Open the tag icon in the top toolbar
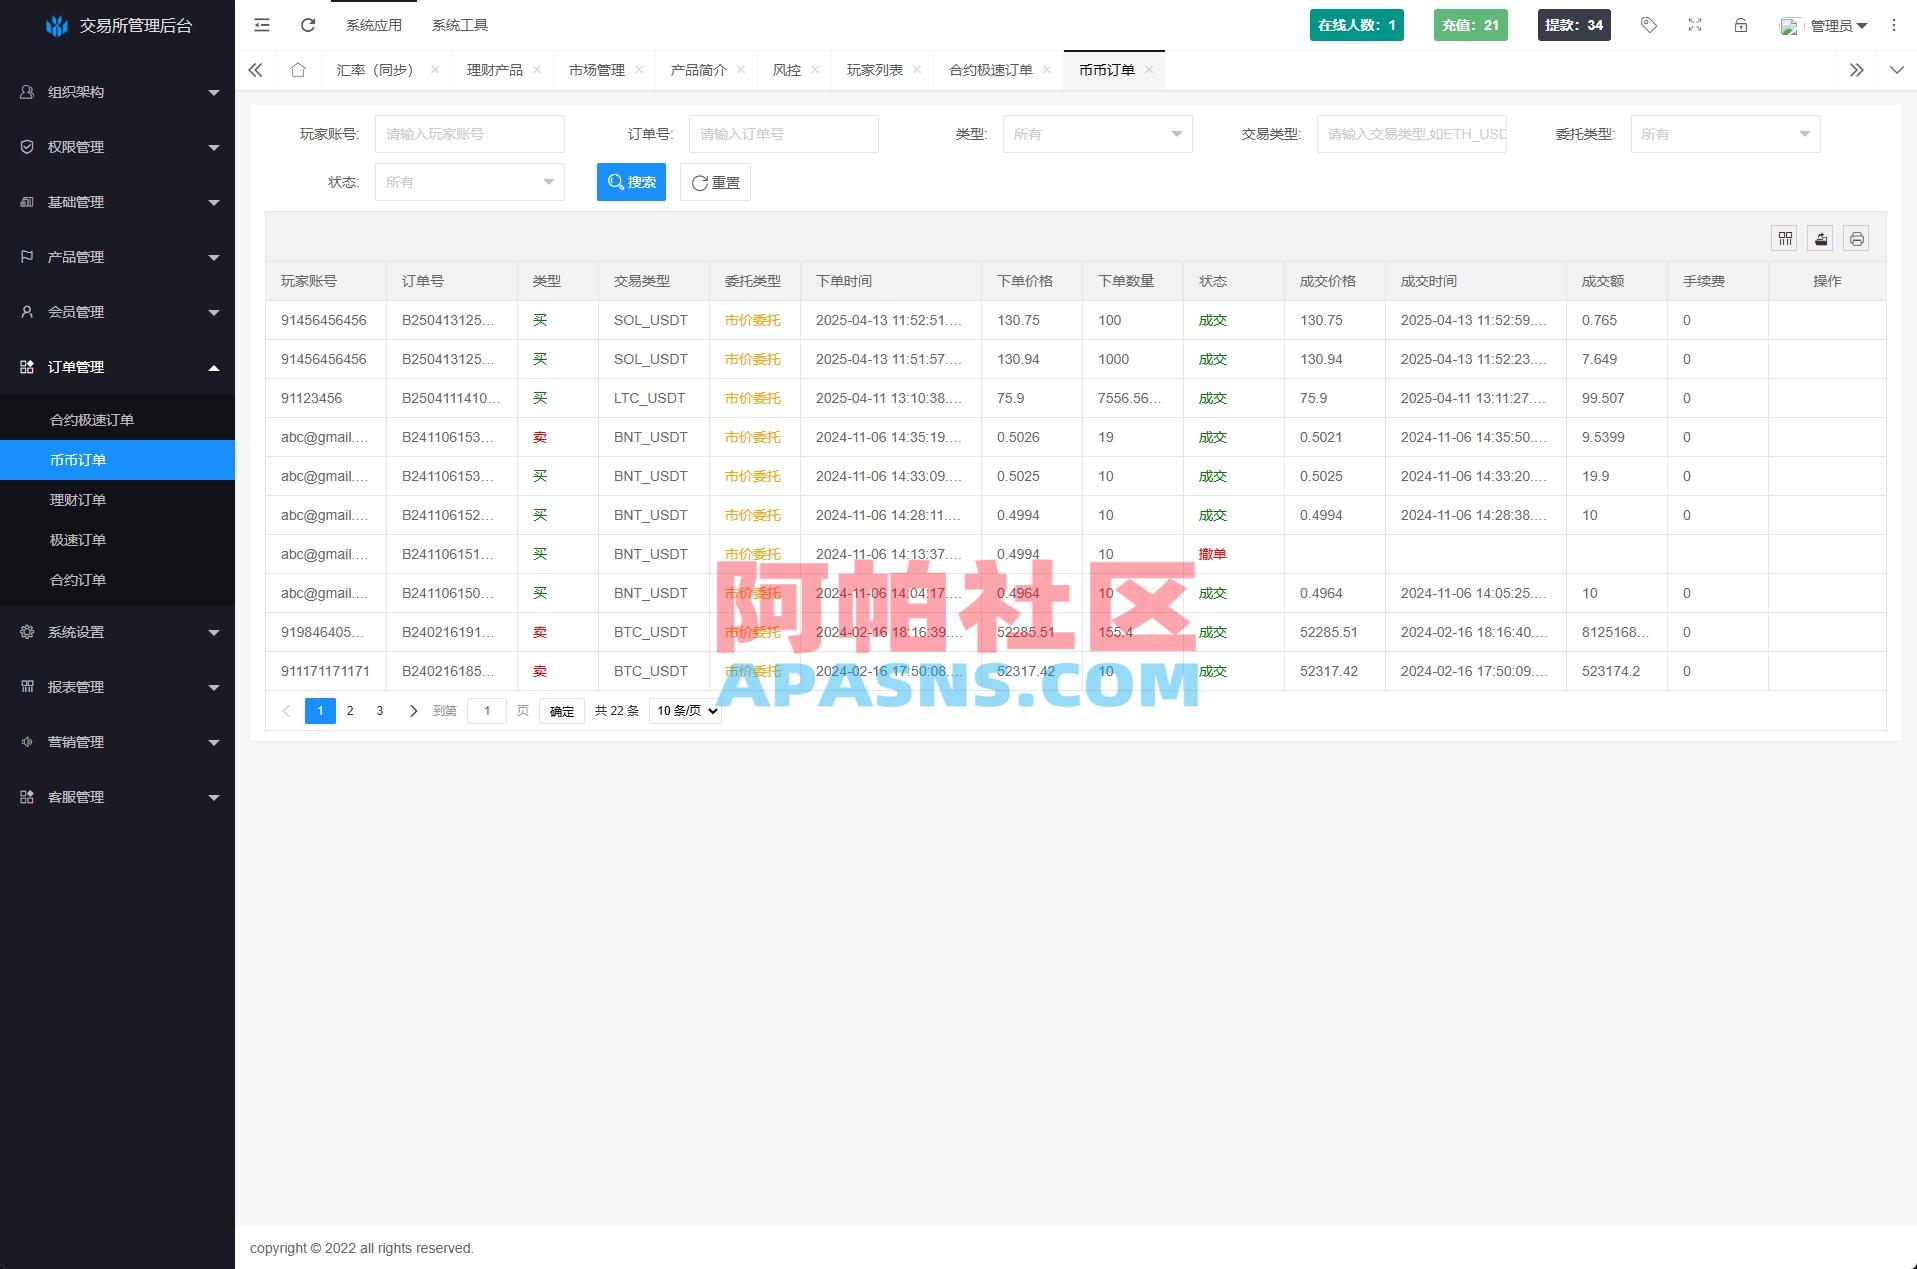 pos(1648,25)
